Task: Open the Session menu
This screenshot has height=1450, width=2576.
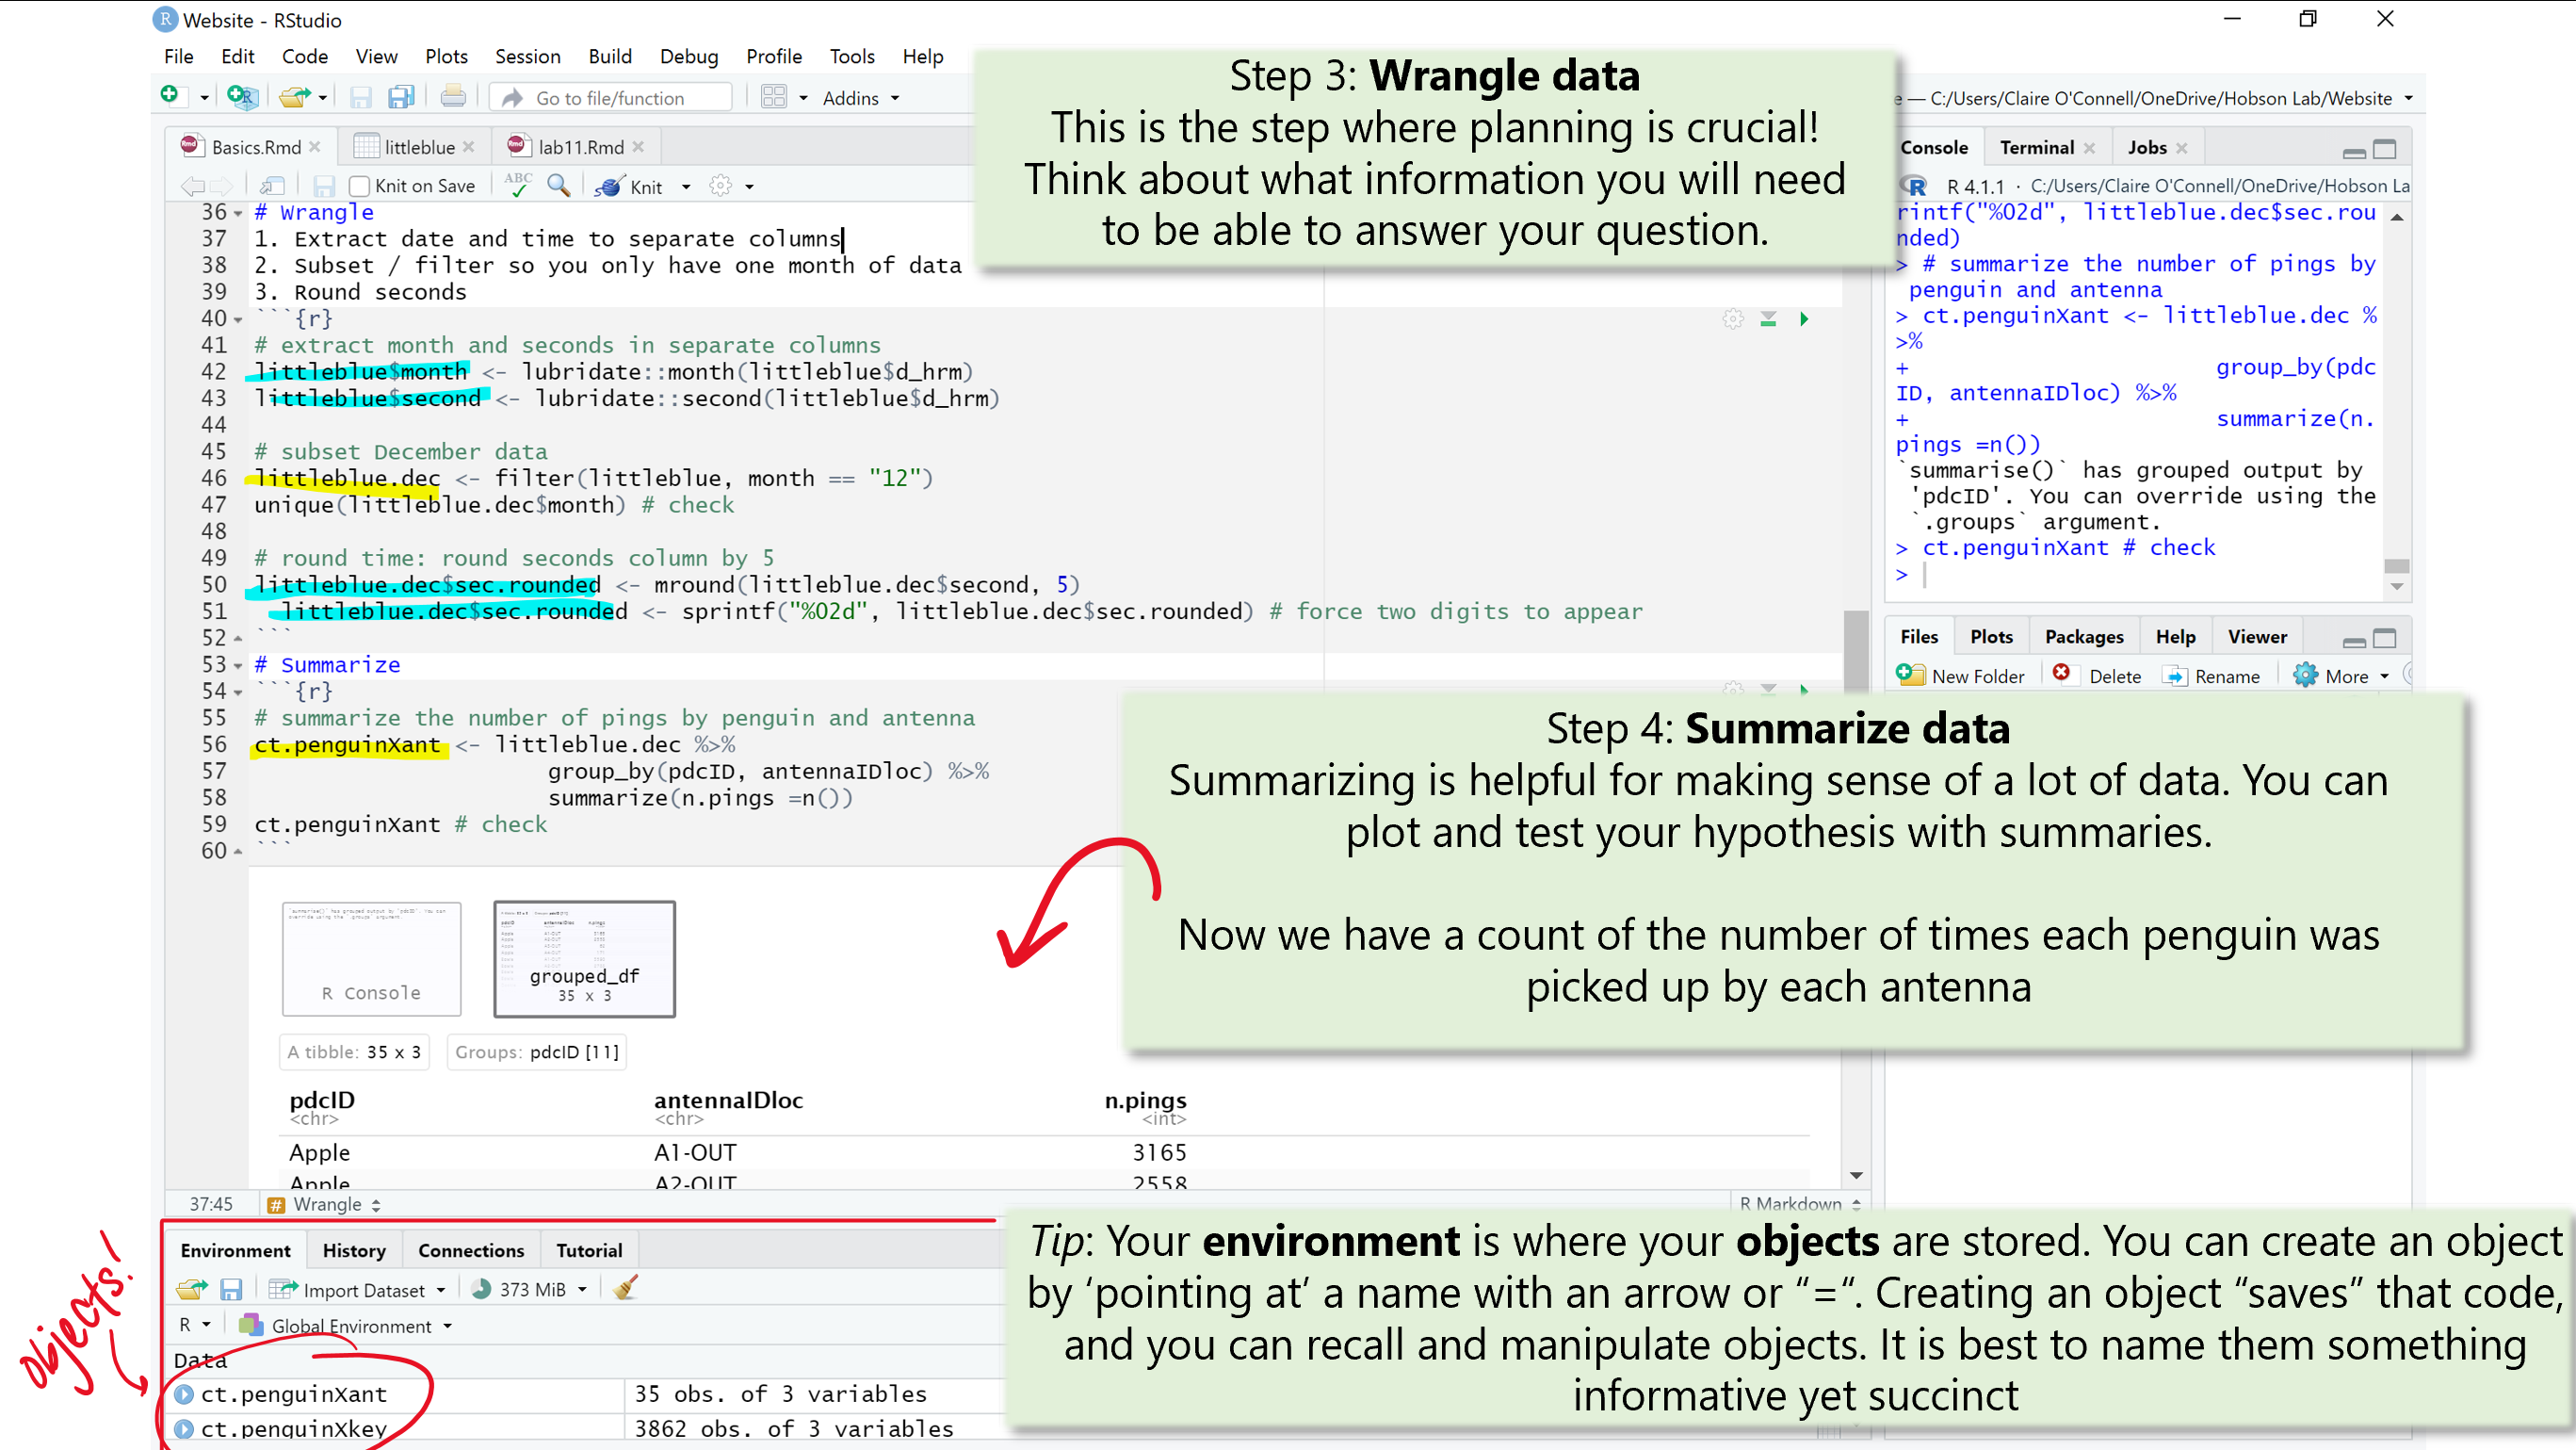Action: click(527, 57)
